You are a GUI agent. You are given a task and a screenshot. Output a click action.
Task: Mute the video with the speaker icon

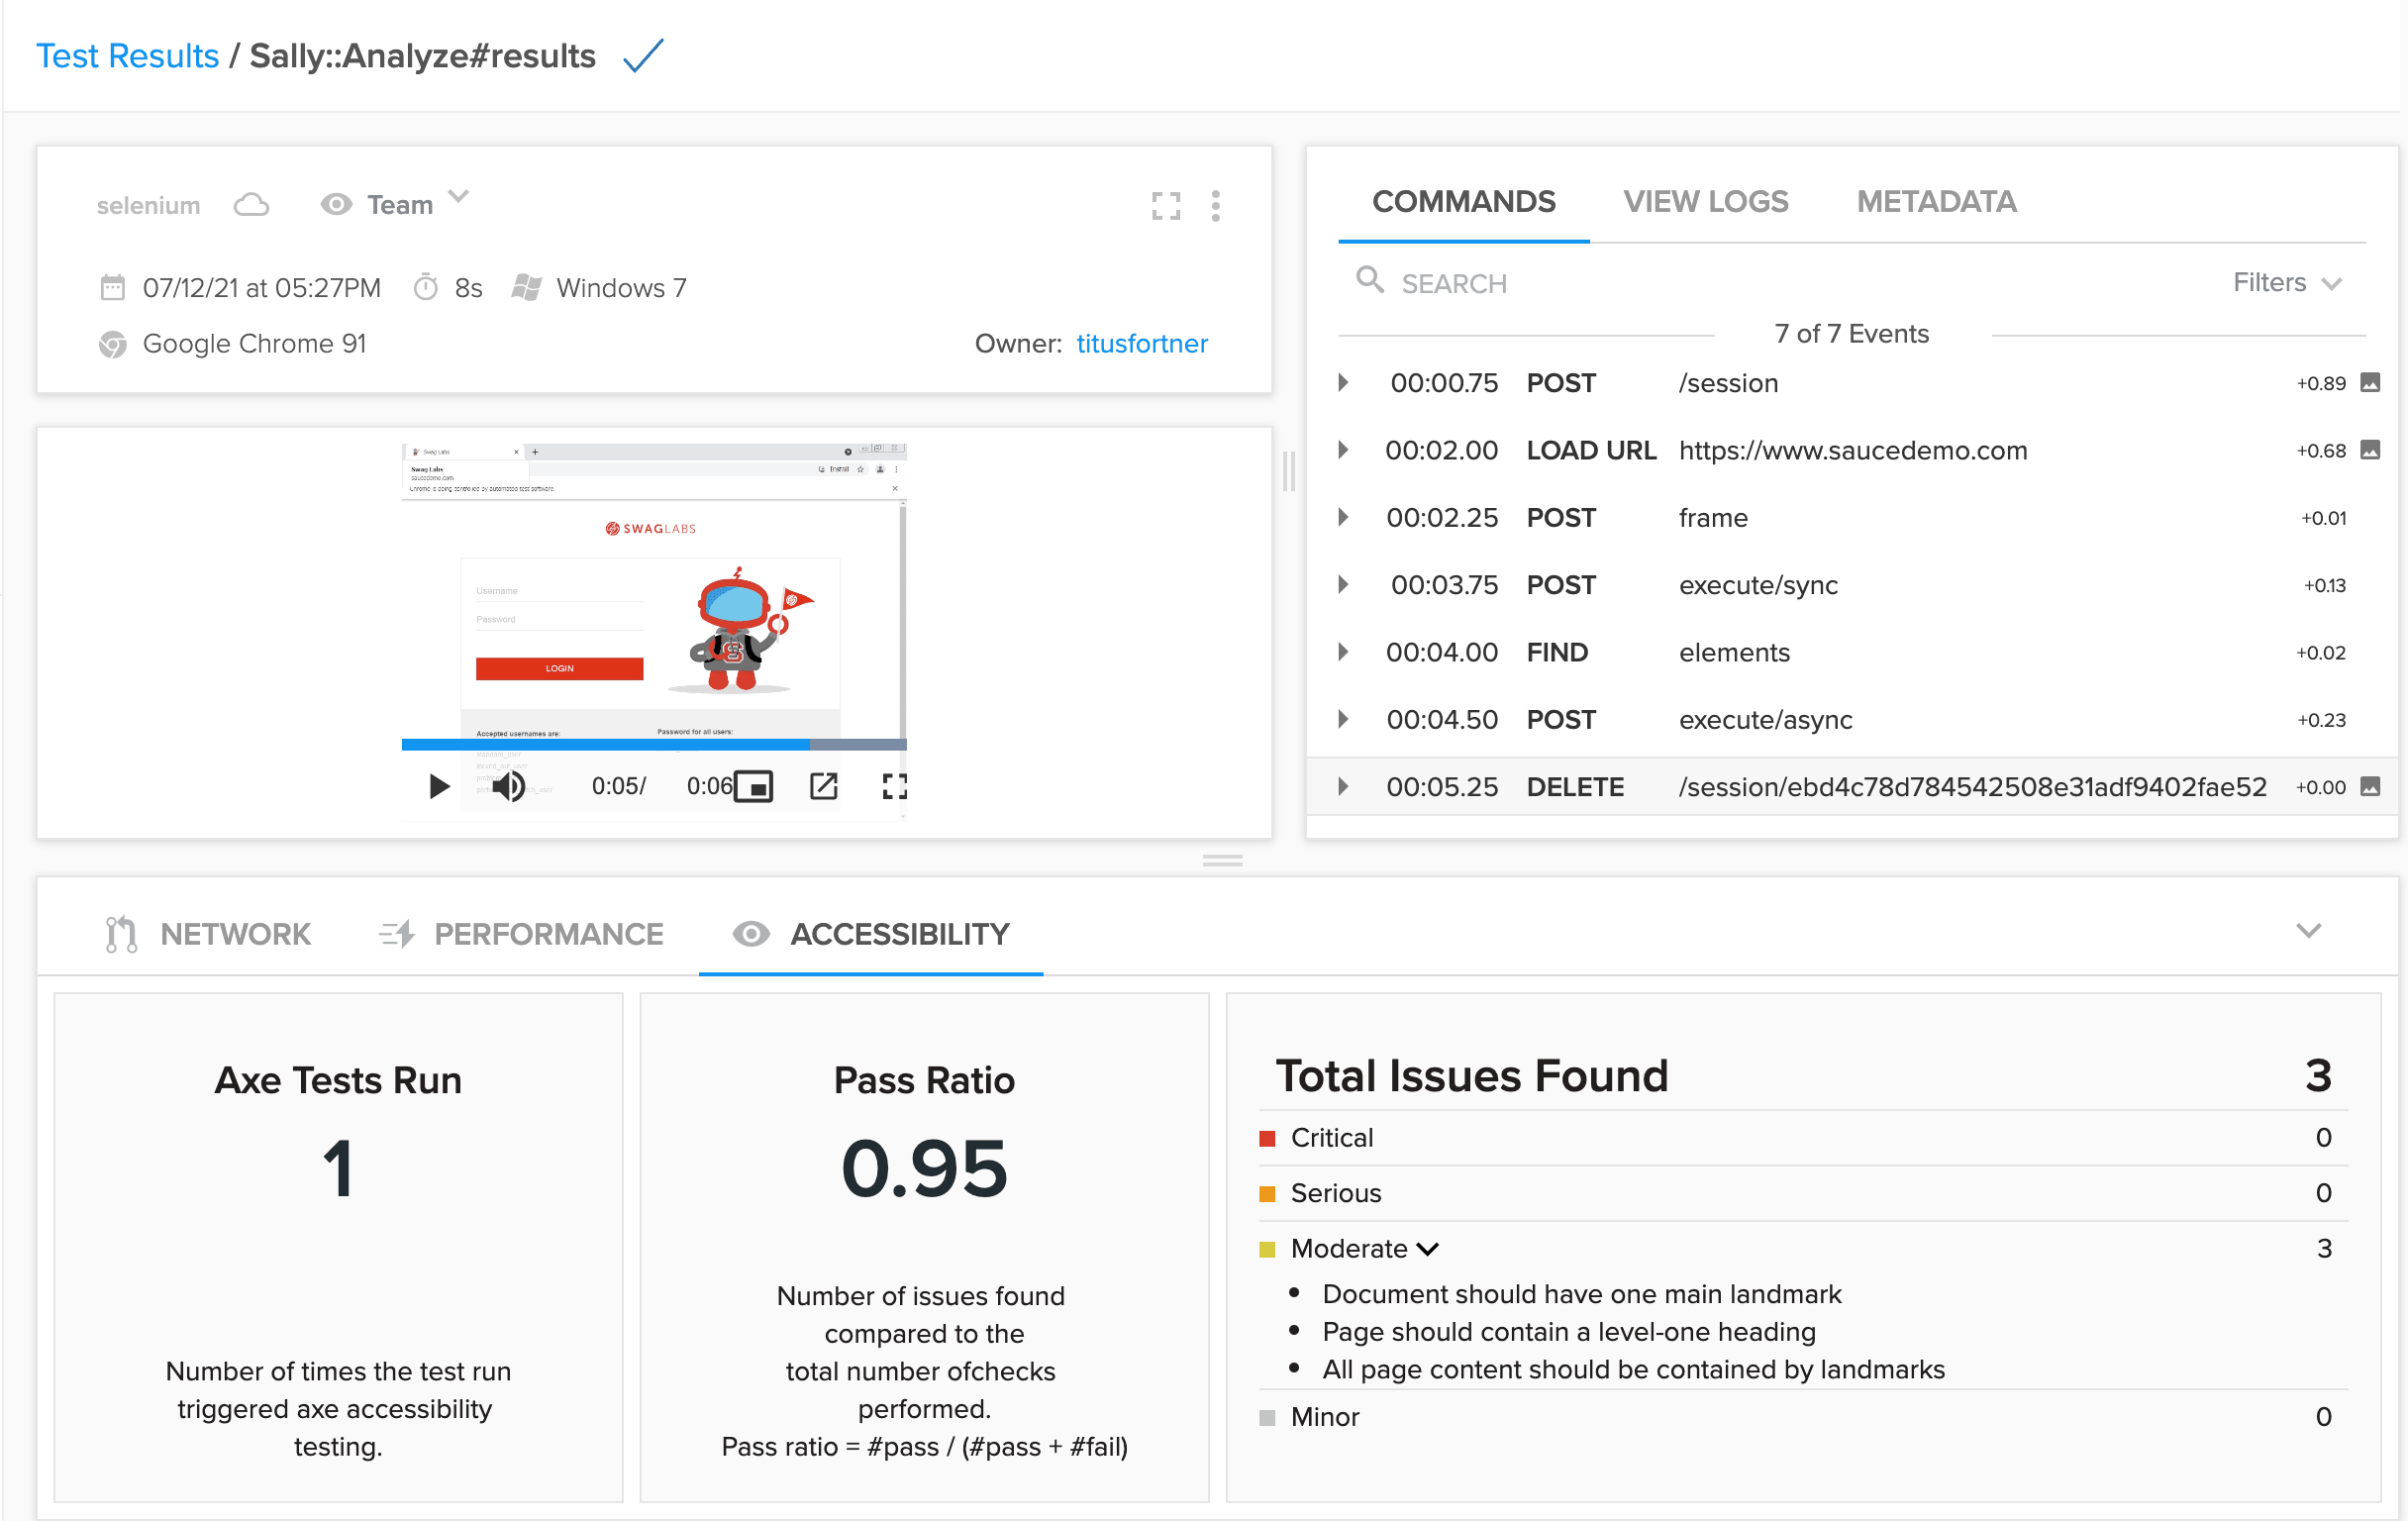(509, 786)
